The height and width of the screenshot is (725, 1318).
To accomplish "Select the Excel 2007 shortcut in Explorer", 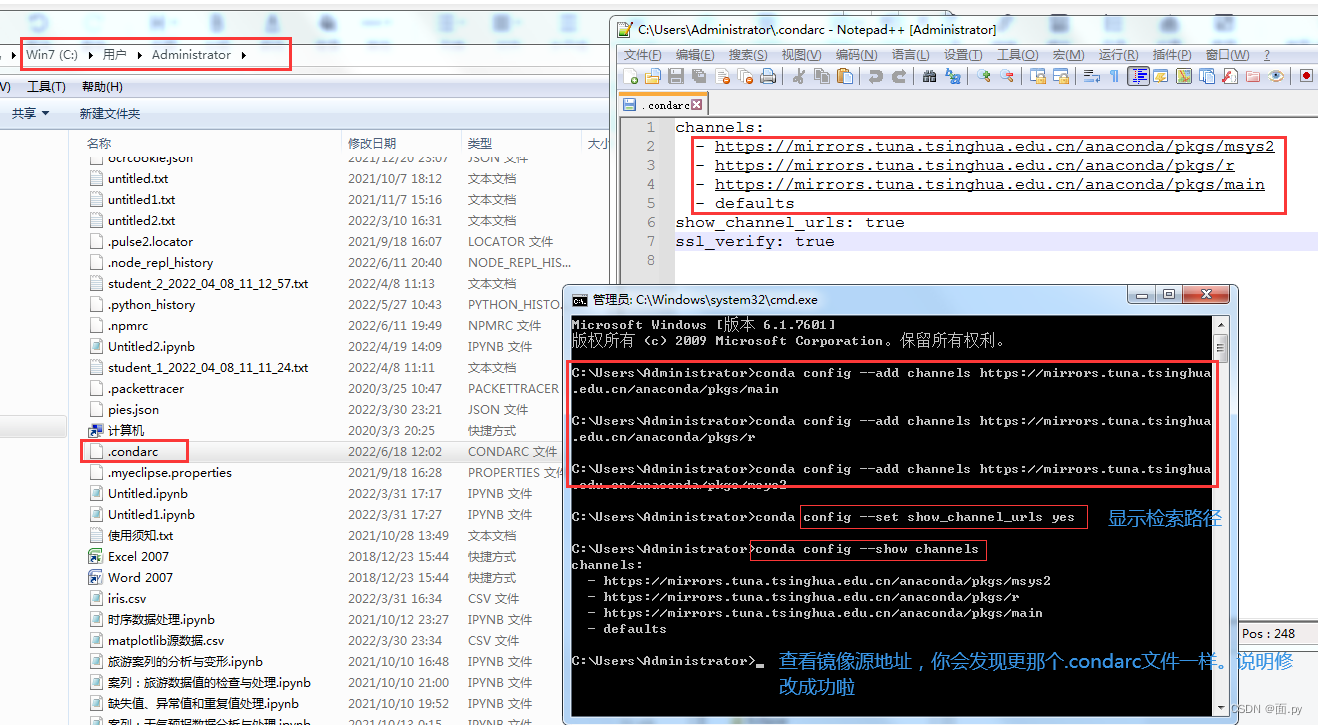I will pos(138,556).
